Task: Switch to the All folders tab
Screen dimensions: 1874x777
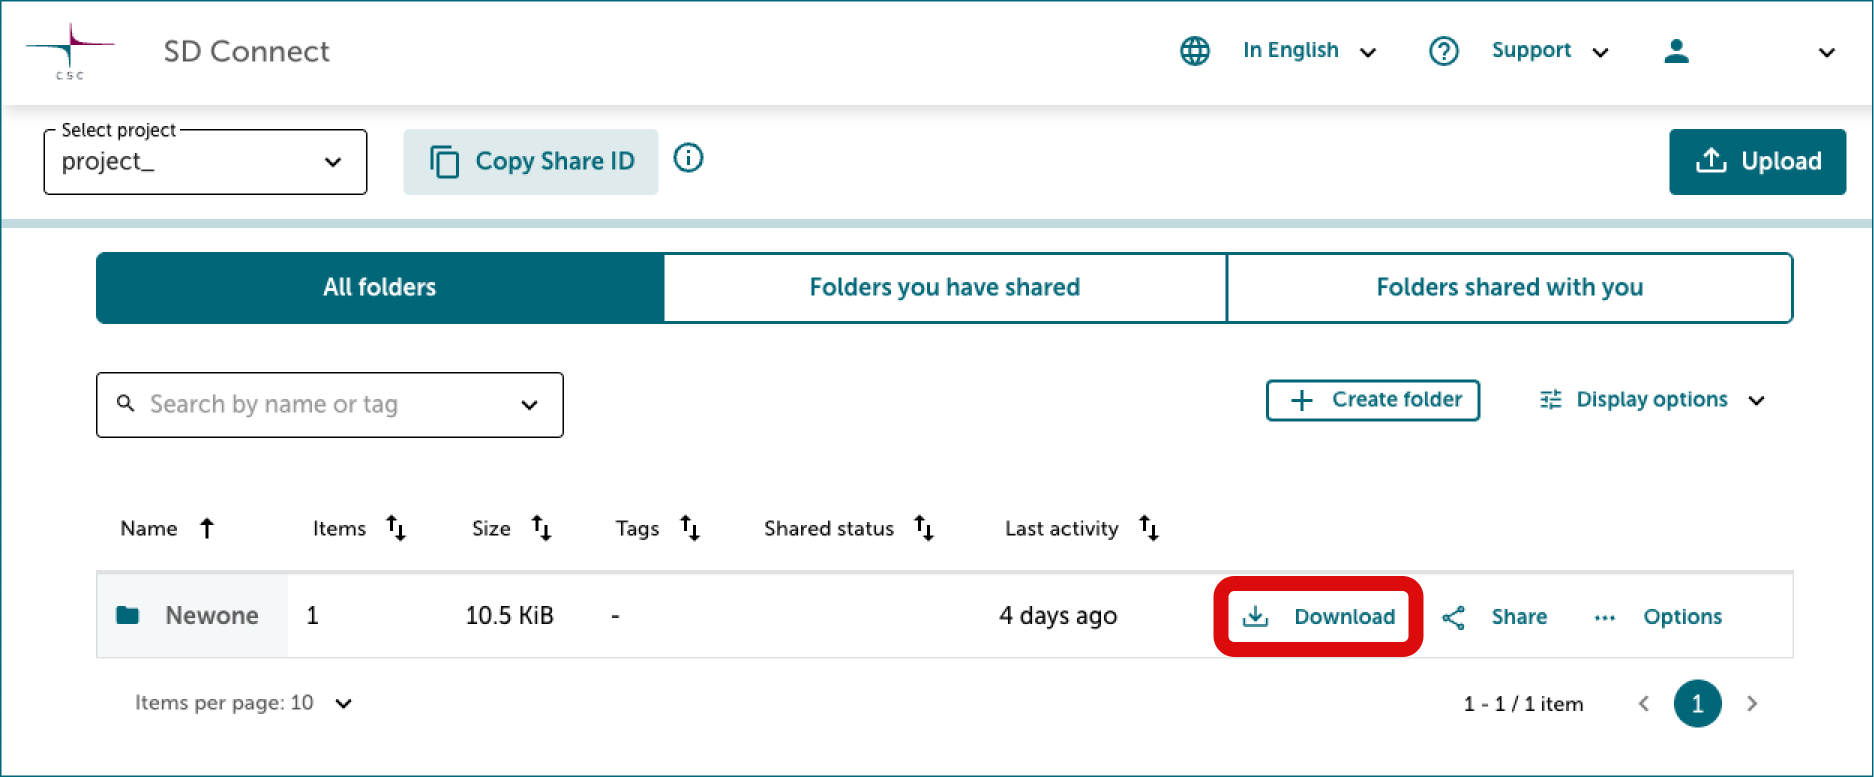Action: (x=380, y=288)
